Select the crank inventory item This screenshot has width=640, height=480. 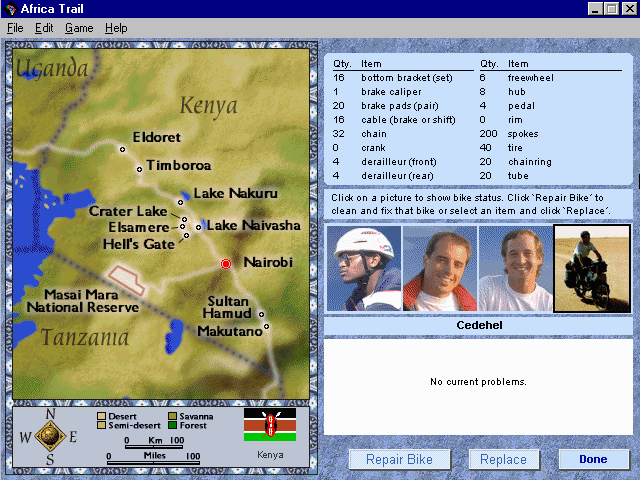pyautogui.click(x=403, y=148)
